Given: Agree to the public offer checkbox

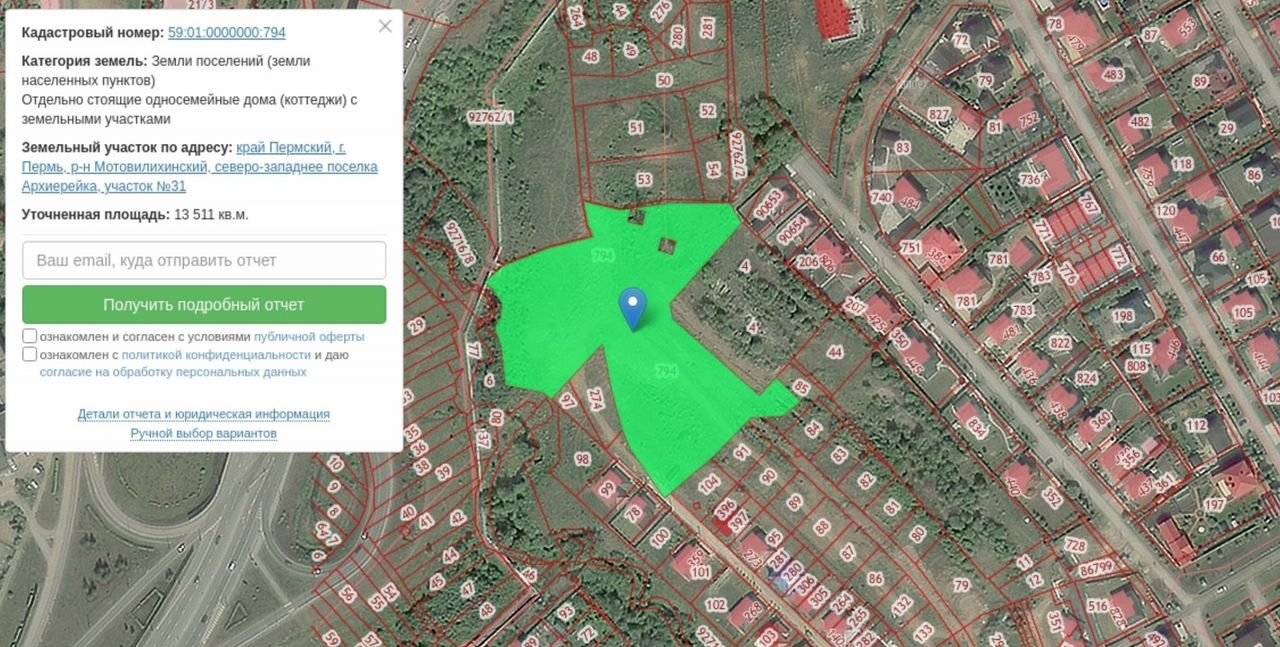Looking at the screenshot, I should [x=30, y=336].
